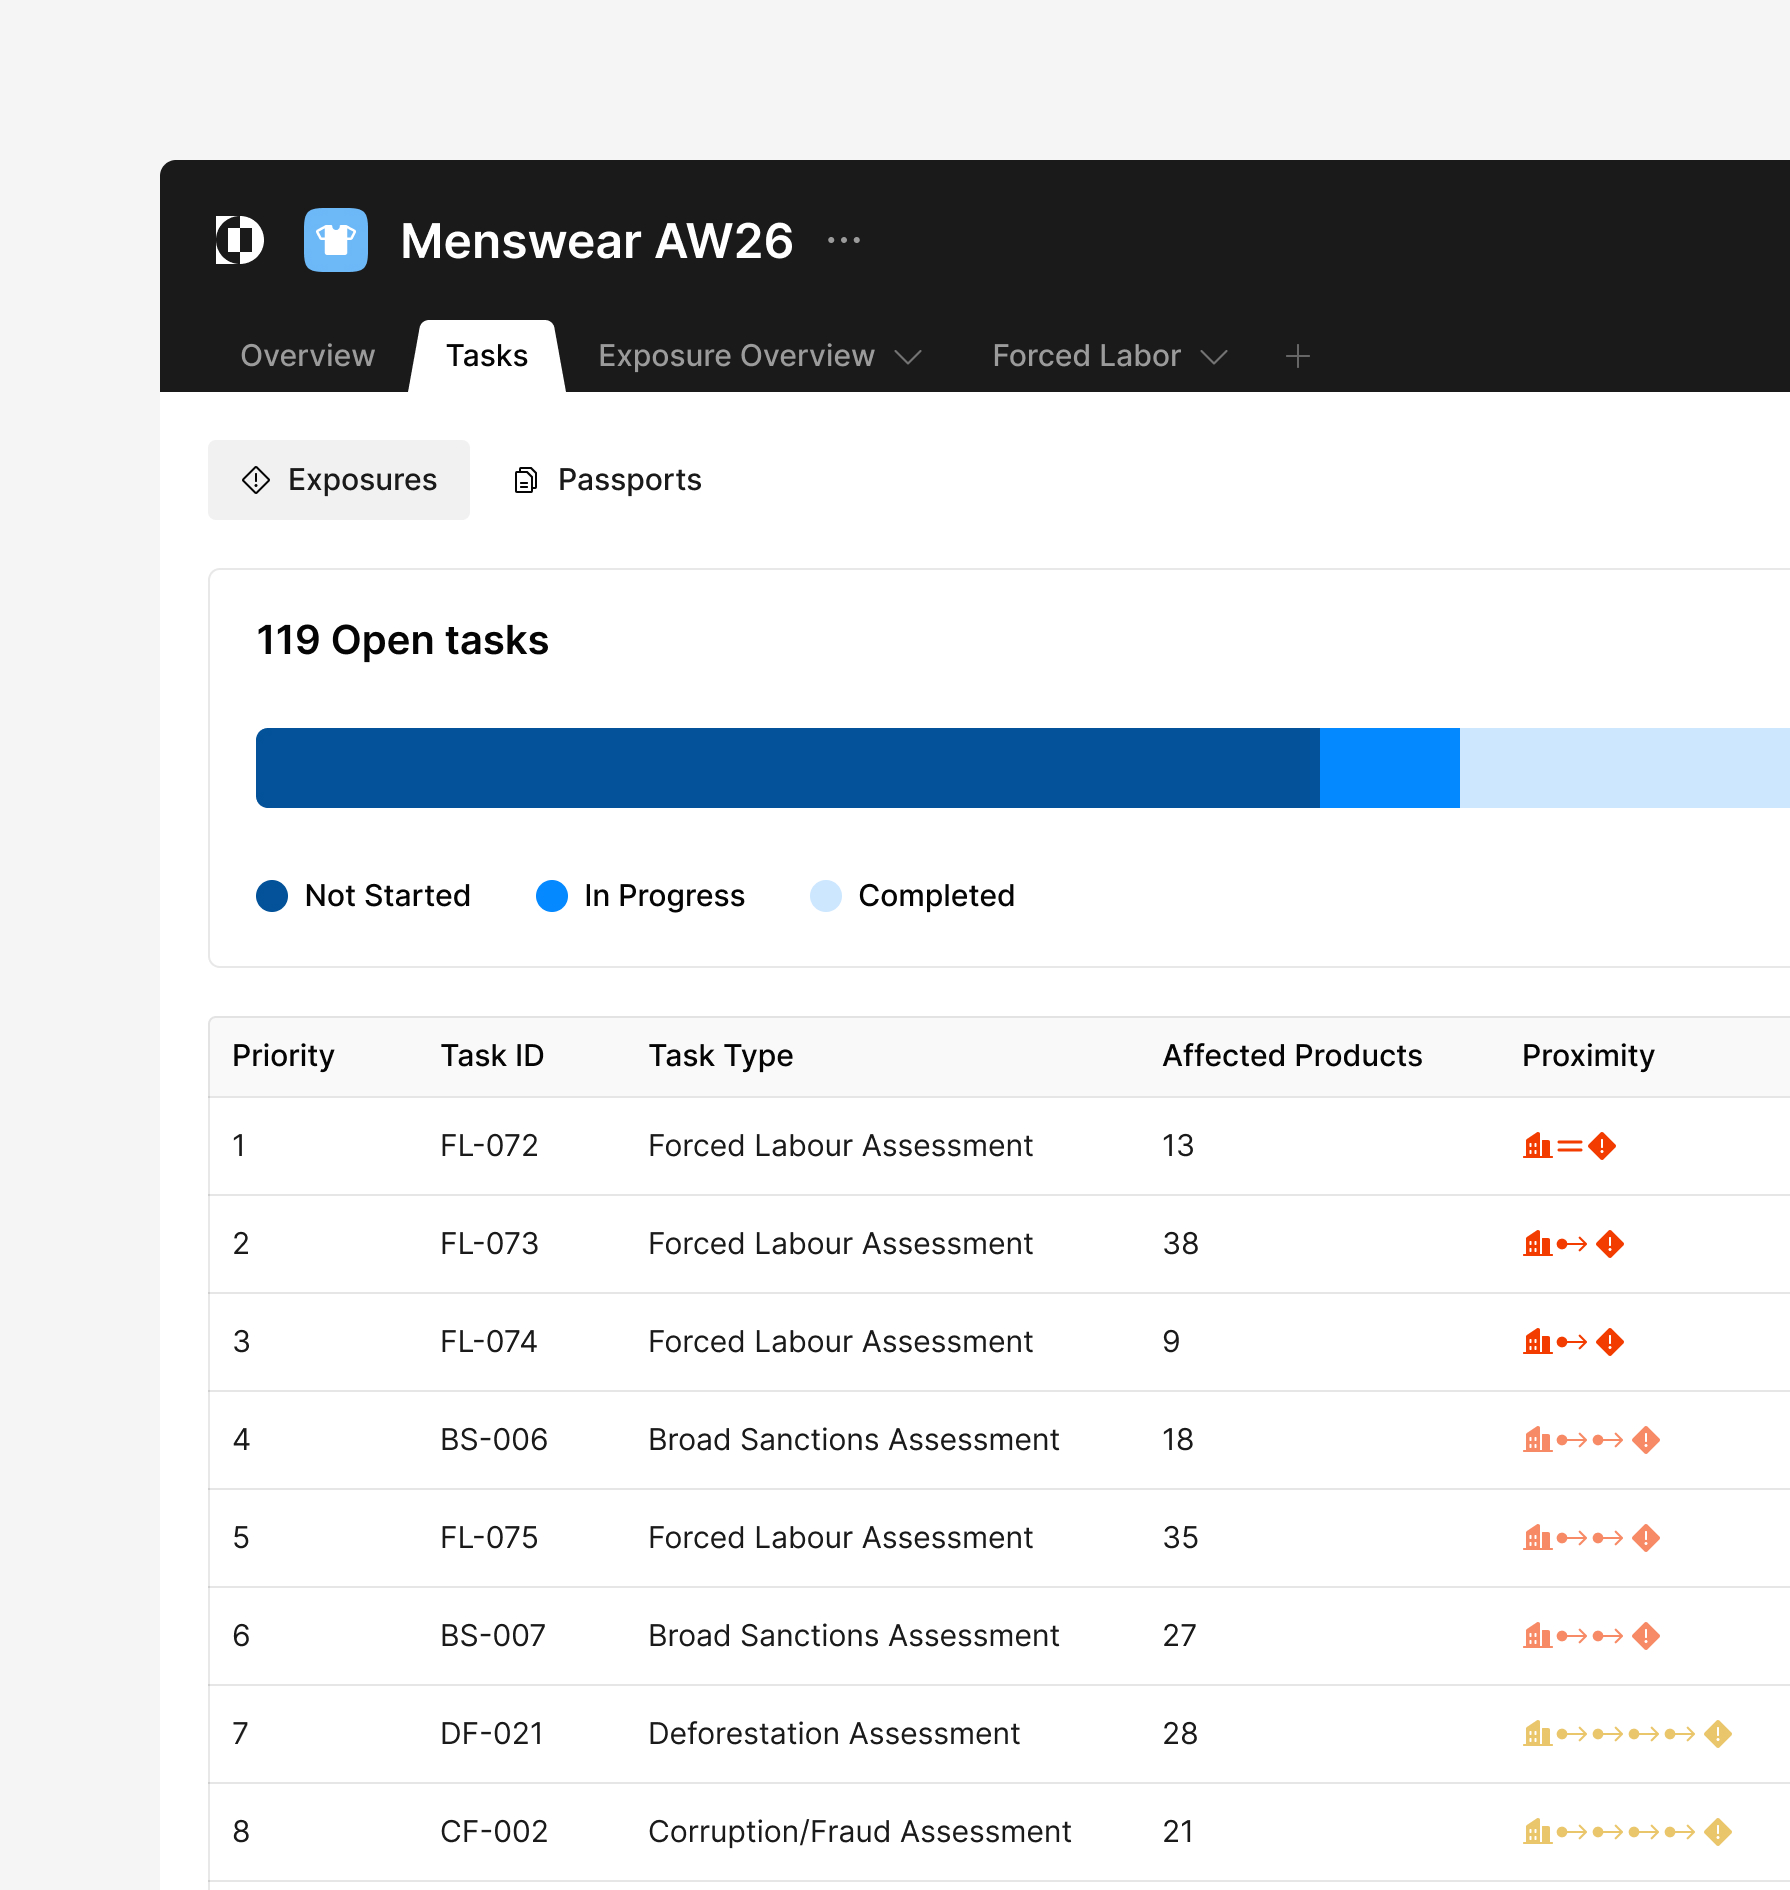Click proximity icon for task FL-072
This screenshot has width=1790, height=1890.
[1569, 1146]
